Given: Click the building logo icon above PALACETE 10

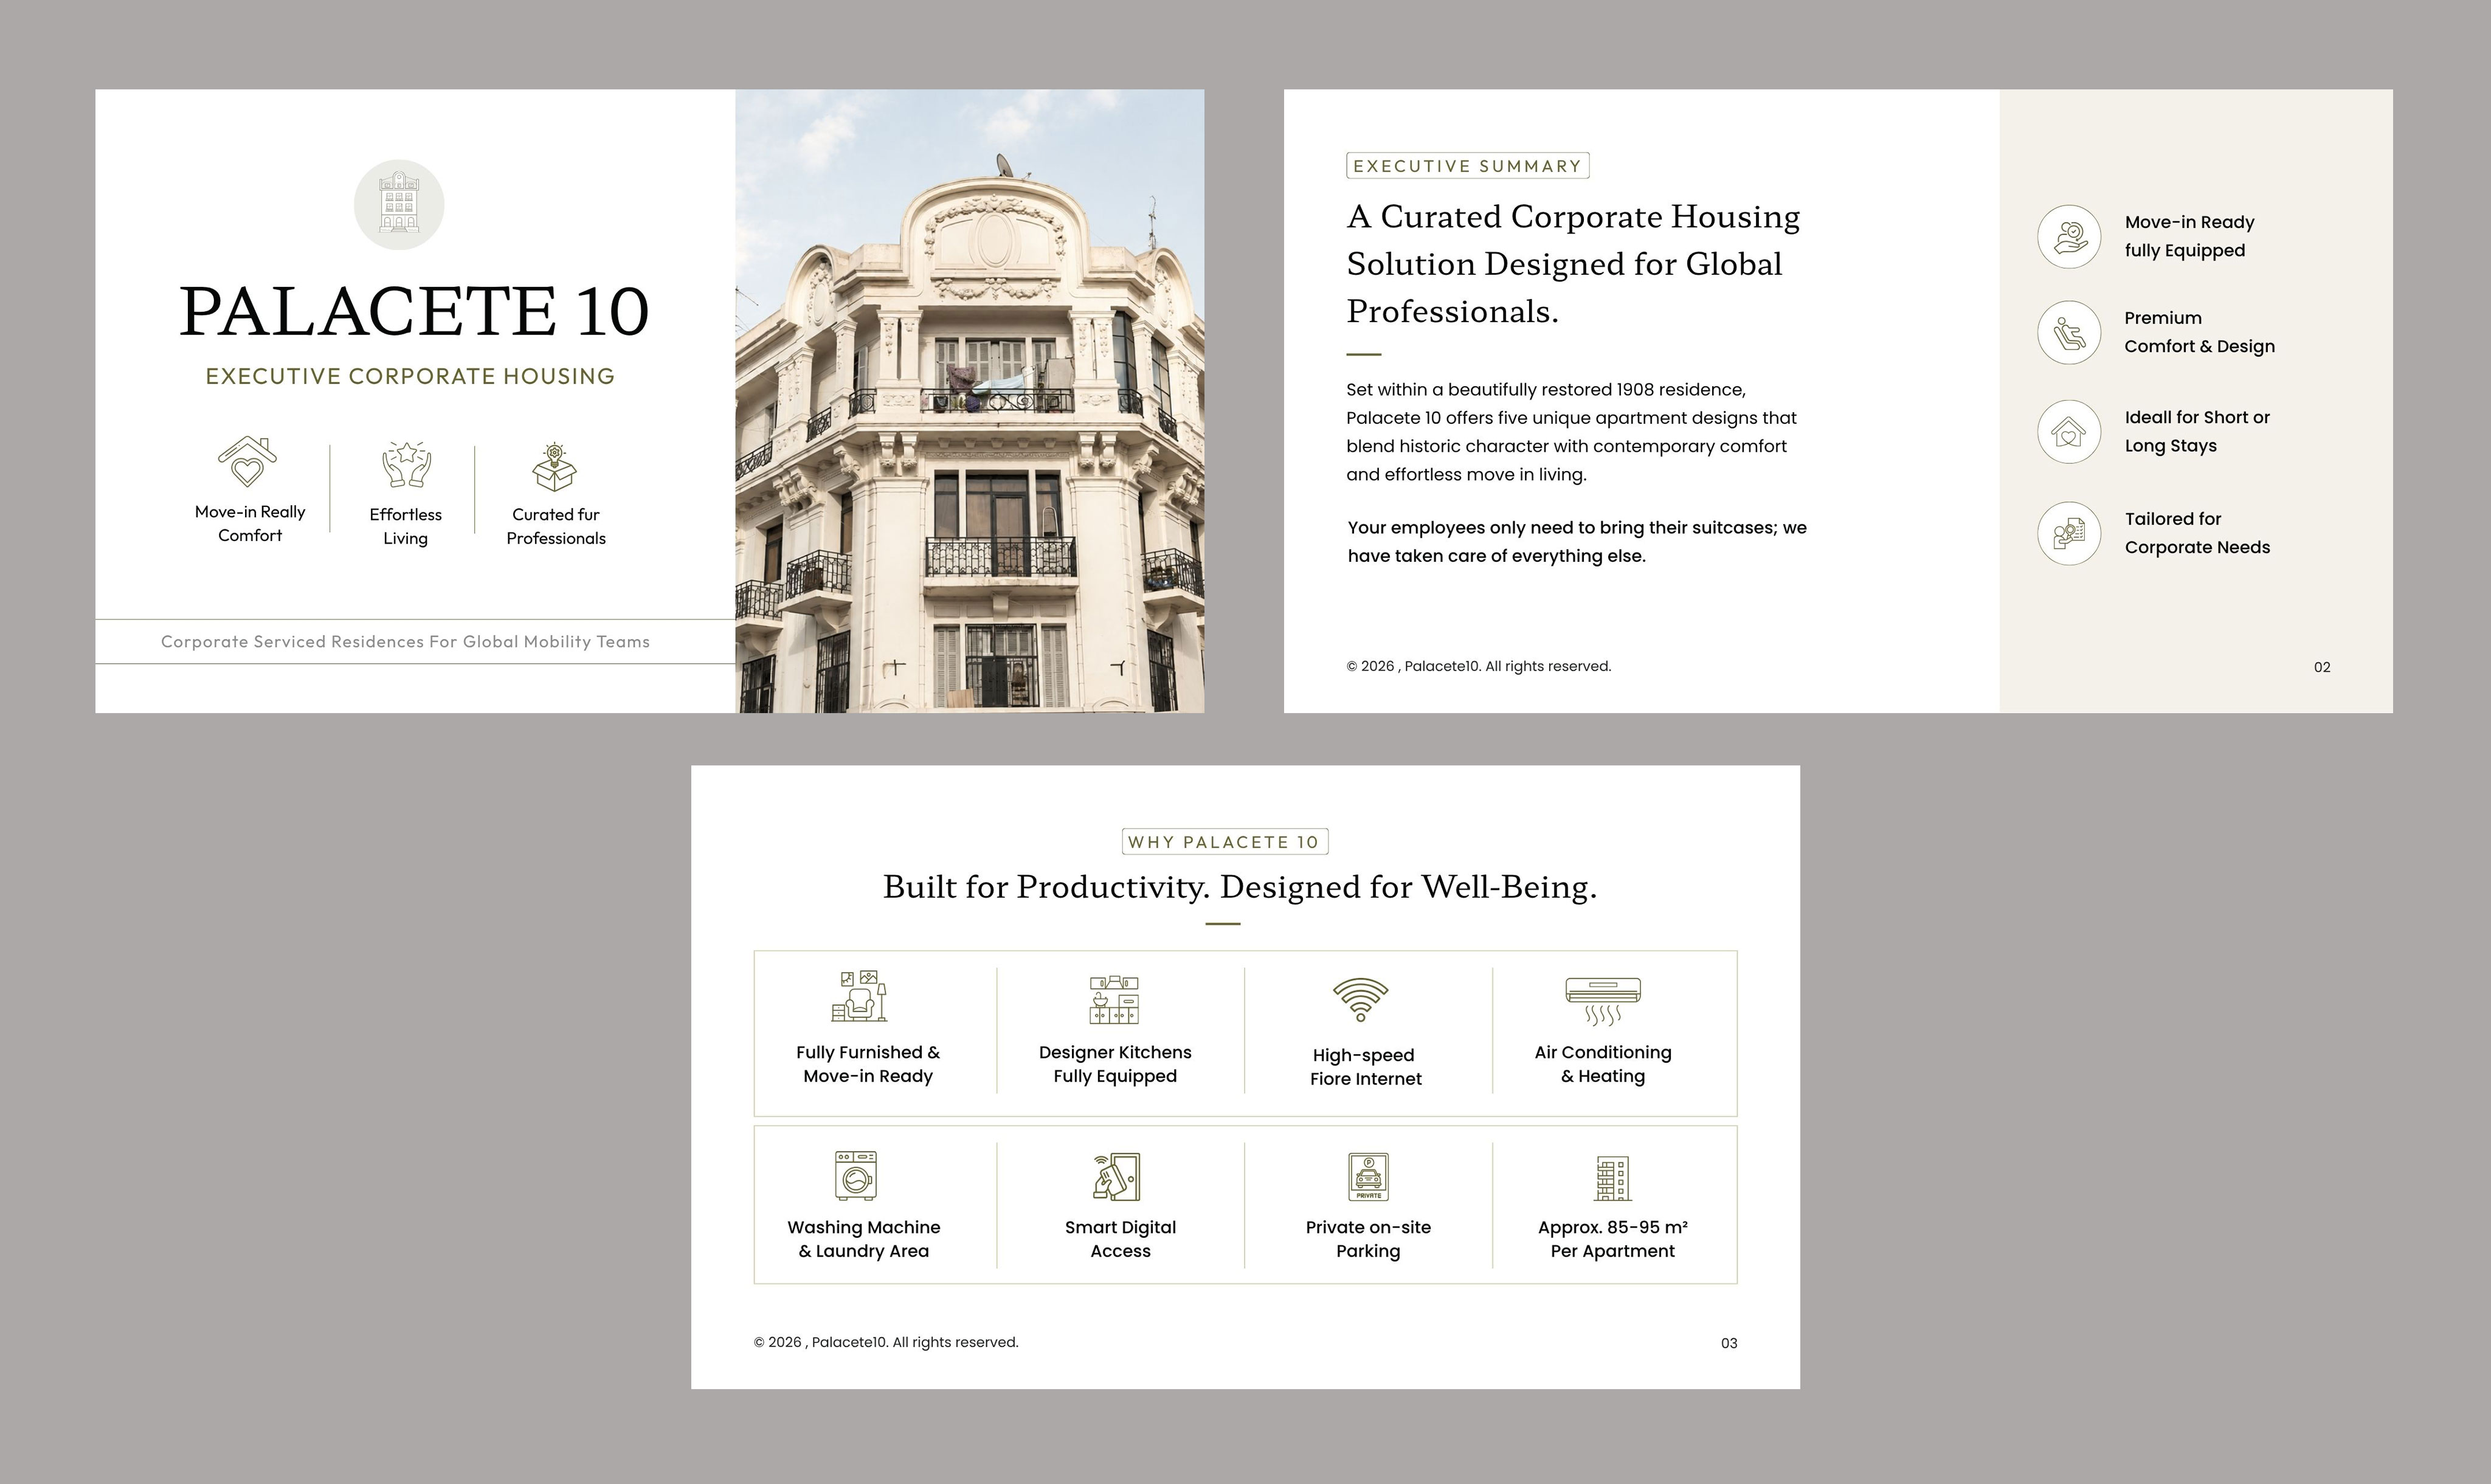Looking at the screenshot, I should (399, 205).
